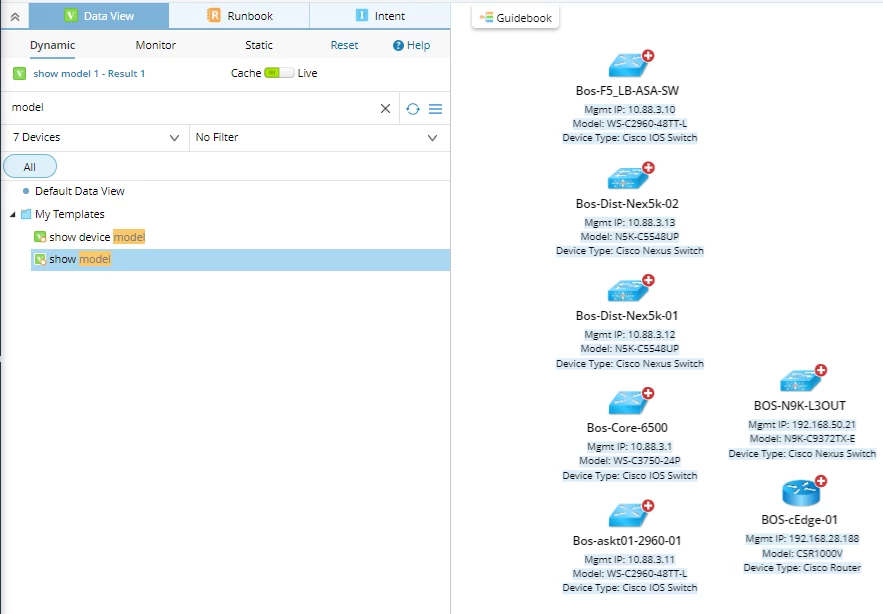Click red plus on Bos-F5_LB-ASA-SW
The width and height of the screenshot is (883, 614).
click(648, 55)
